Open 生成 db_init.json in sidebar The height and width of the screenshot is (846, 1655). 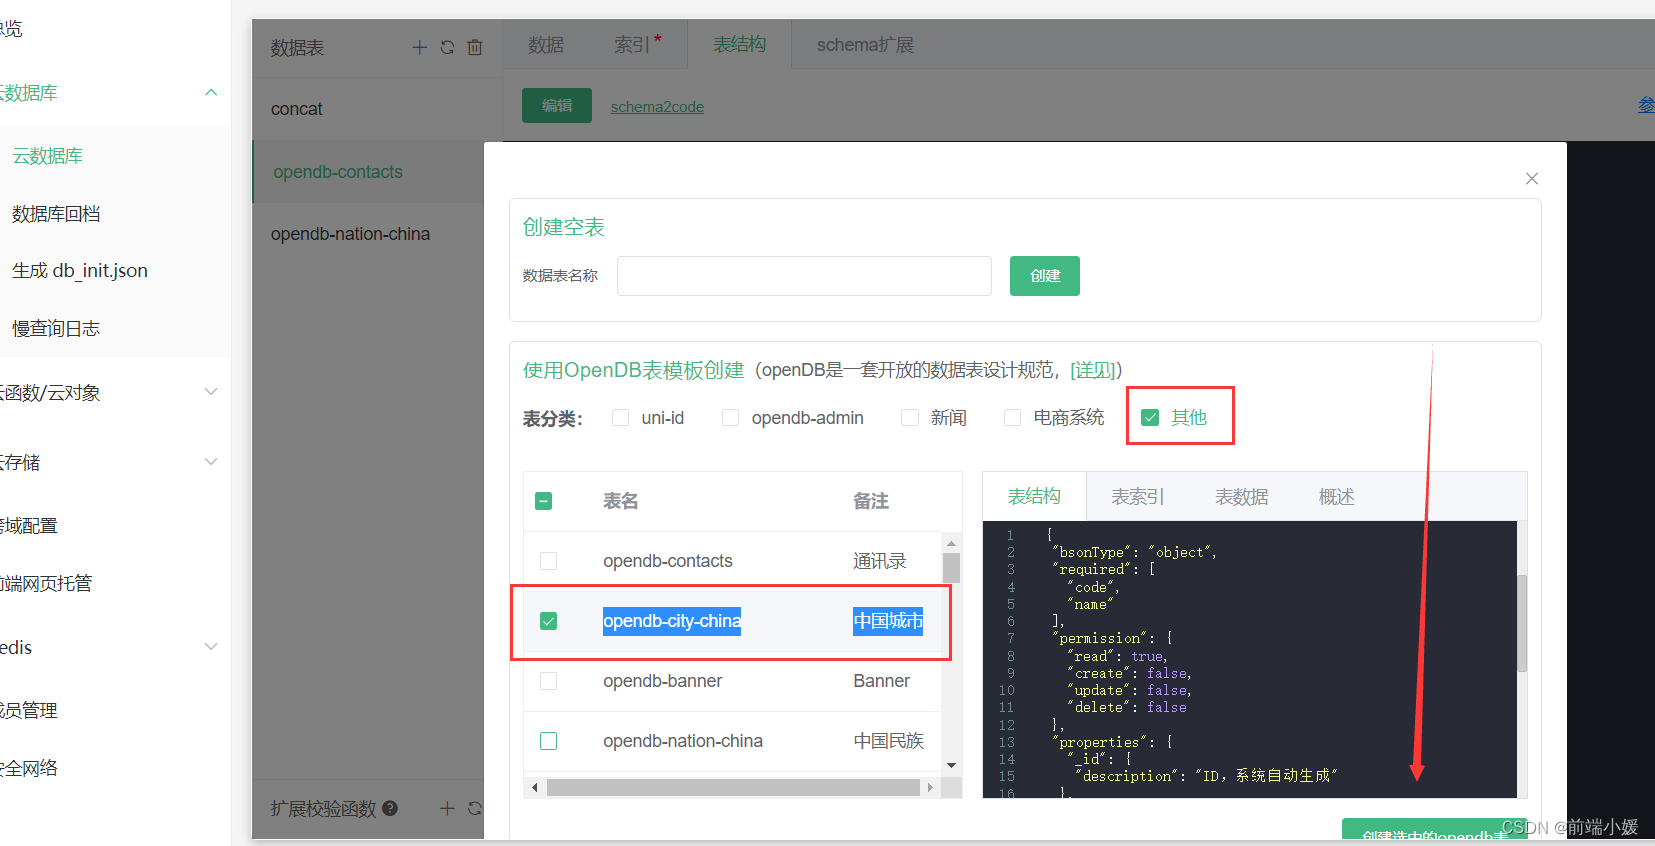click(80, 271)
